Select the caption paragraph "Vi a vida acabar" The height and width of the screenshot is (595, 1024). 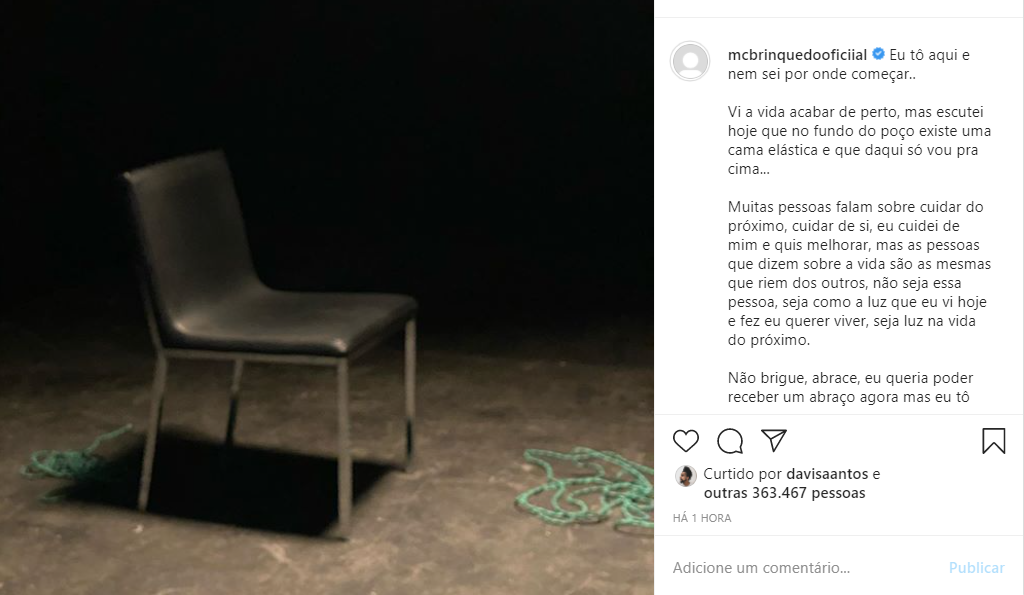tap(859, 140)
